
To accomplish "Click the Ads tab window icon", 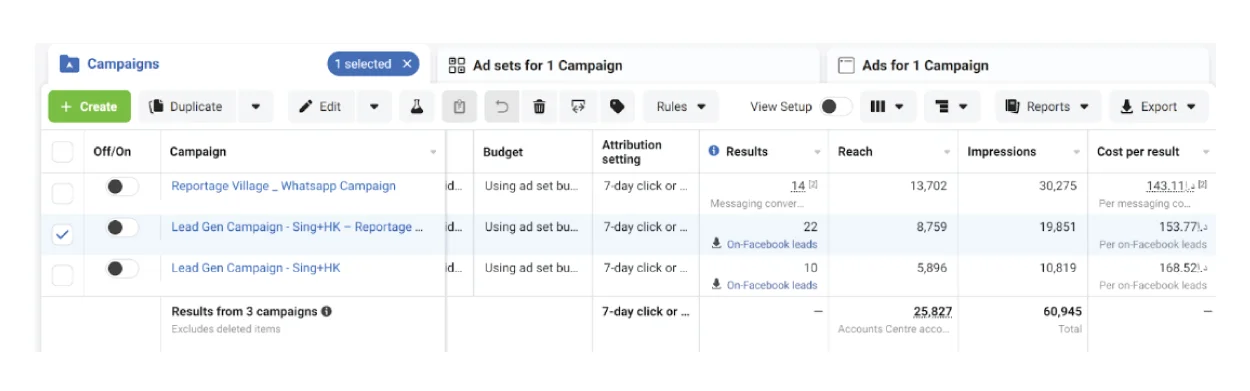I will 846,65.
